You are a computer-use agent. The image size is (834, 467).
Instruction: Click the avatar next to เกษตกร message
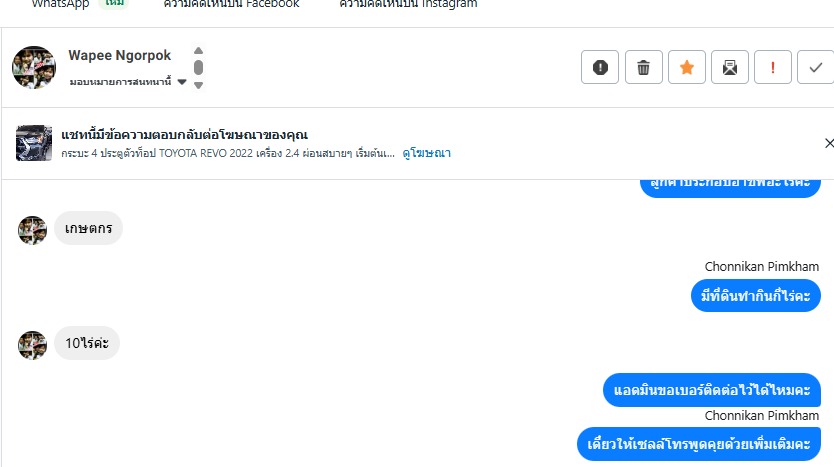[x=32, y=230]
